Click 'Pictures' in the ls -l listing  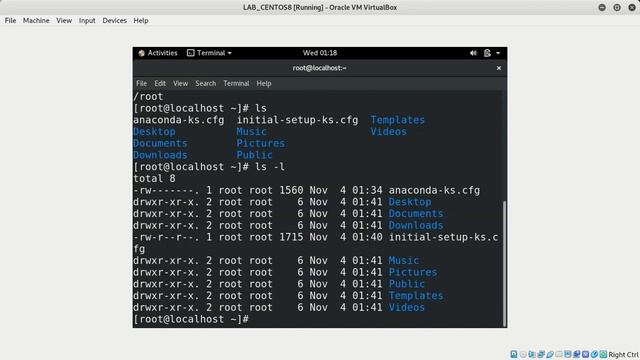(413, 272)
